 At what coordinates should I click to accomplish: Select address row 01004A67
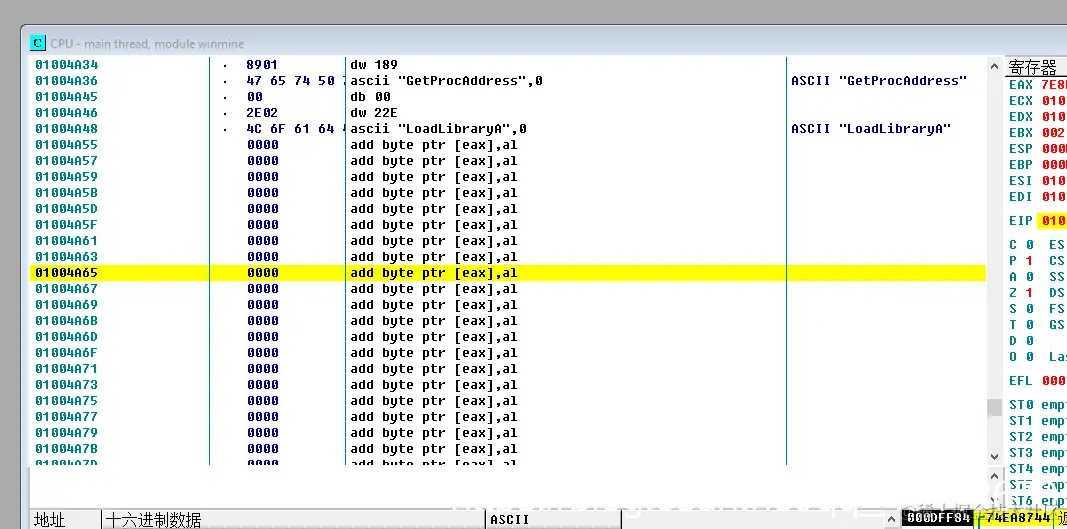click(x=66, y=289)
